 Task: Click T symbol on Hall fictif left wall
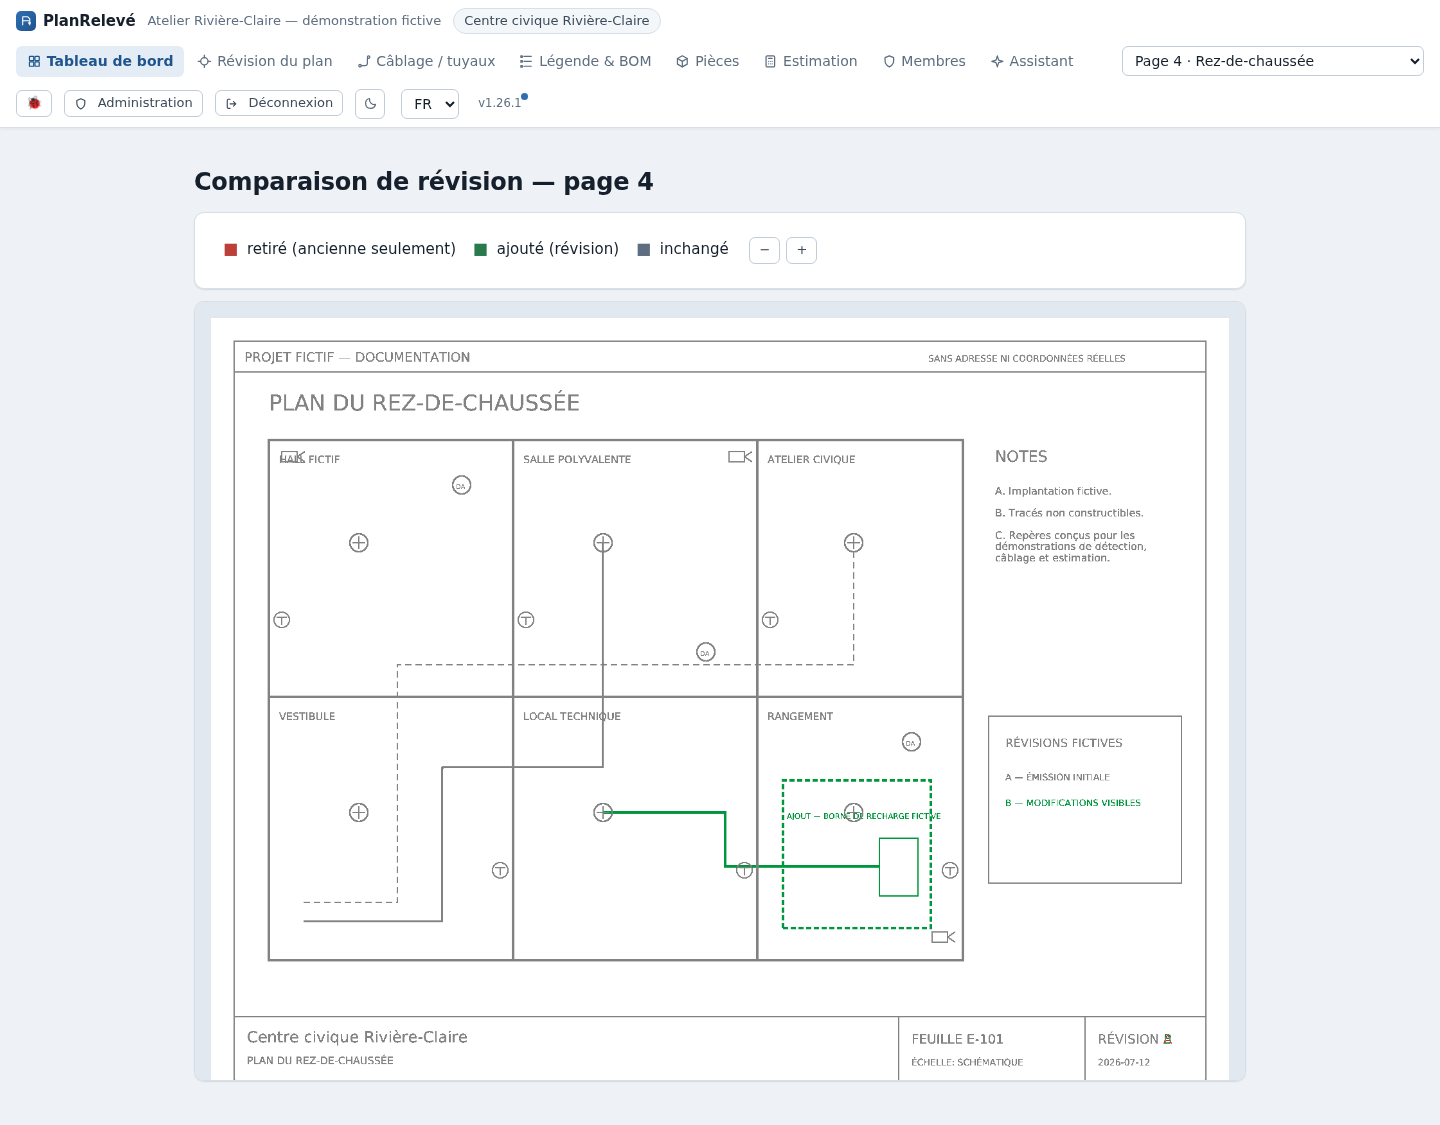[x=282, y=620]
